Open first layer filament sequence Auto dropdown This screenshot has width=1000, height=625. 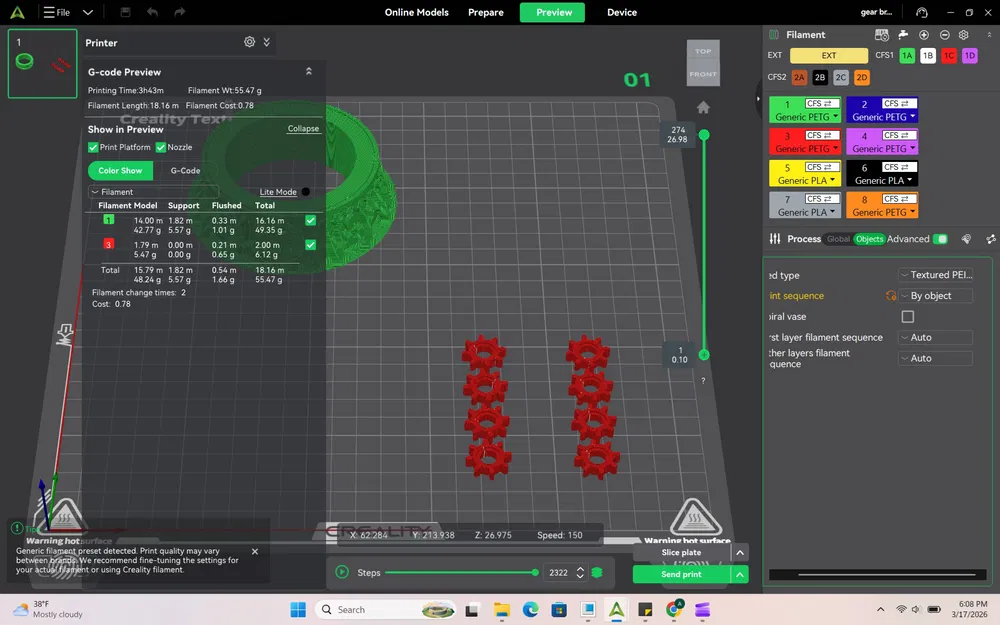pos(936,337)
